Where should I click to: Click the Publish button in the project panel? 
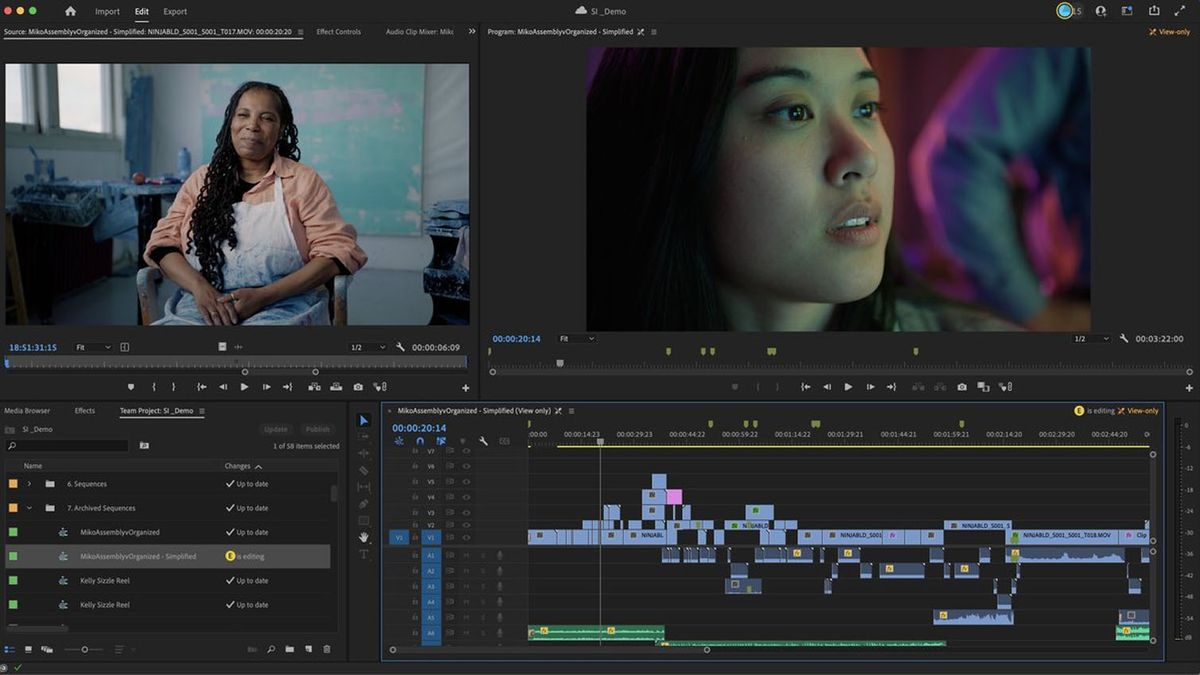click(317, 428)
